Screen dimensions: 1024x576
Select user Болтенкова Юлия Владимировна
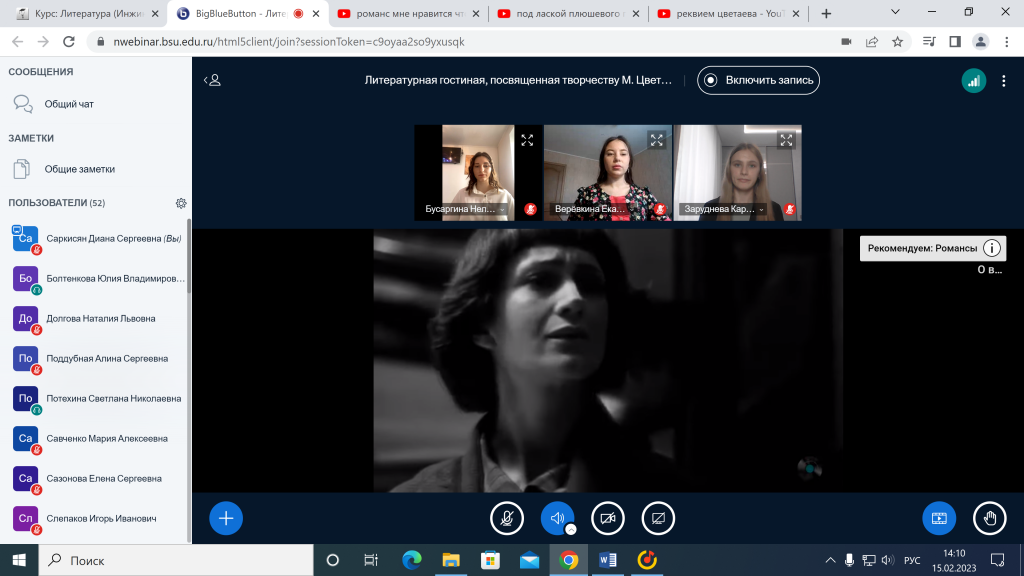click(x=98, y=279)
